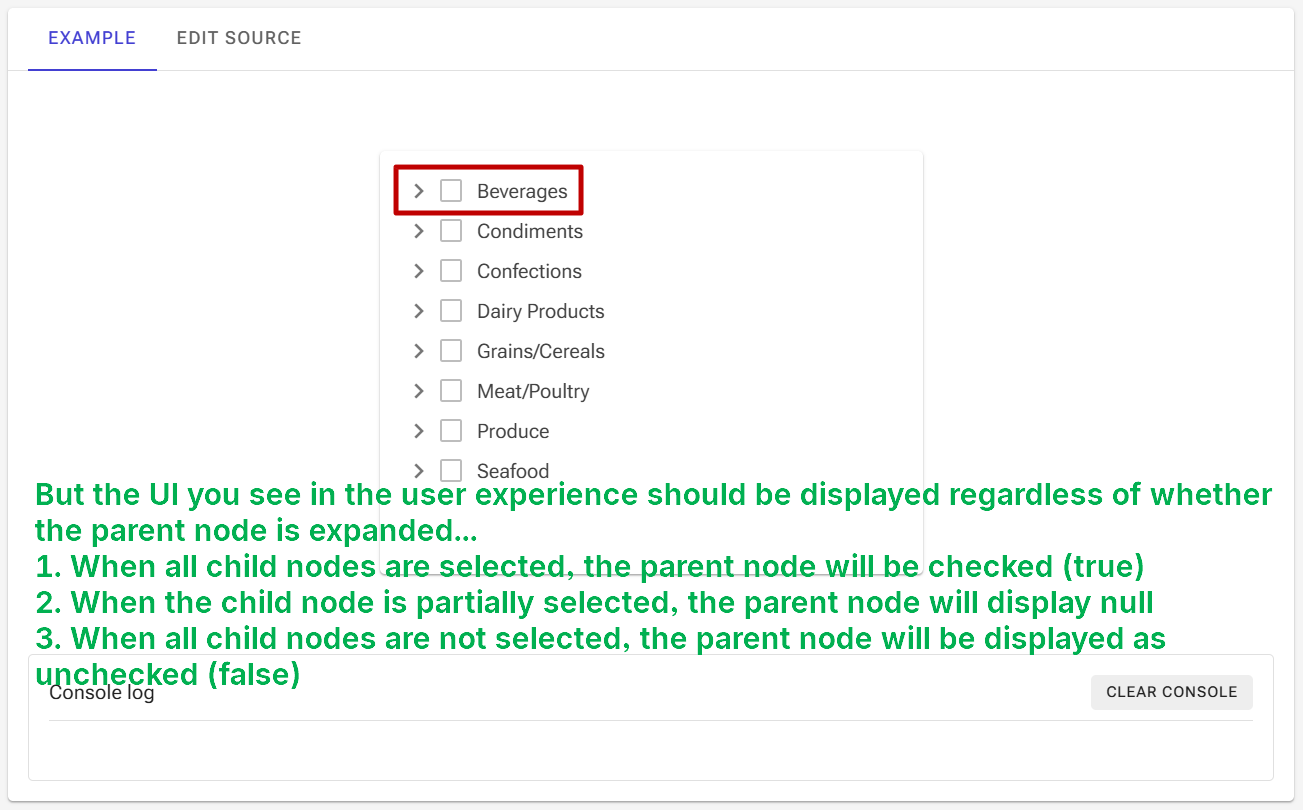Tick the Condiments checkbox

(451, 231)
